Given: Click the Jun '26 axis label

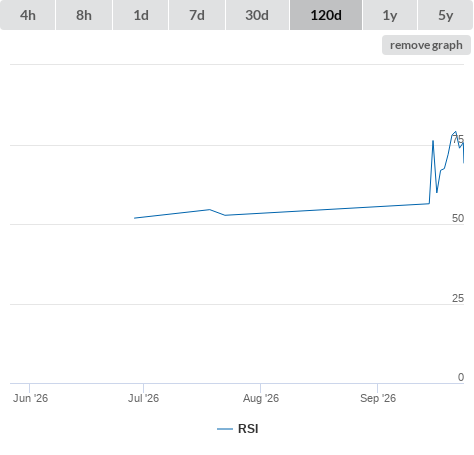Looking at the screenshot, I should coord(30,398).
